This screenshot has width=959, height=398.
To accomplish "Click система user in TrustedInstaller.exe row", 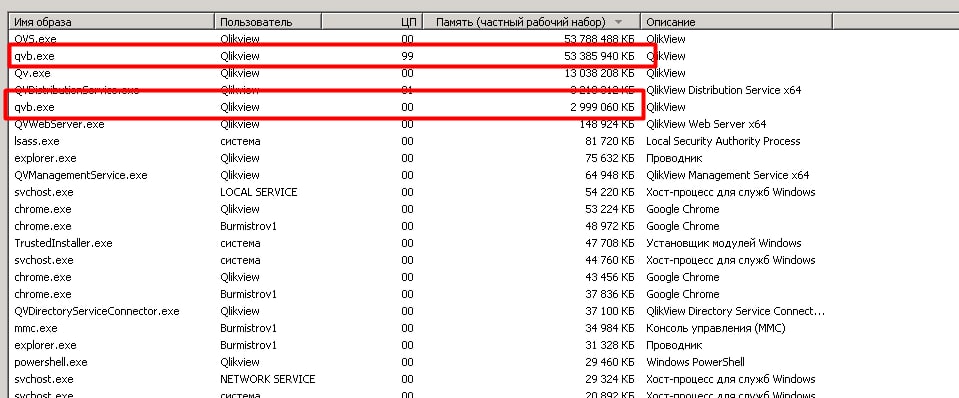I will [240, 243].
